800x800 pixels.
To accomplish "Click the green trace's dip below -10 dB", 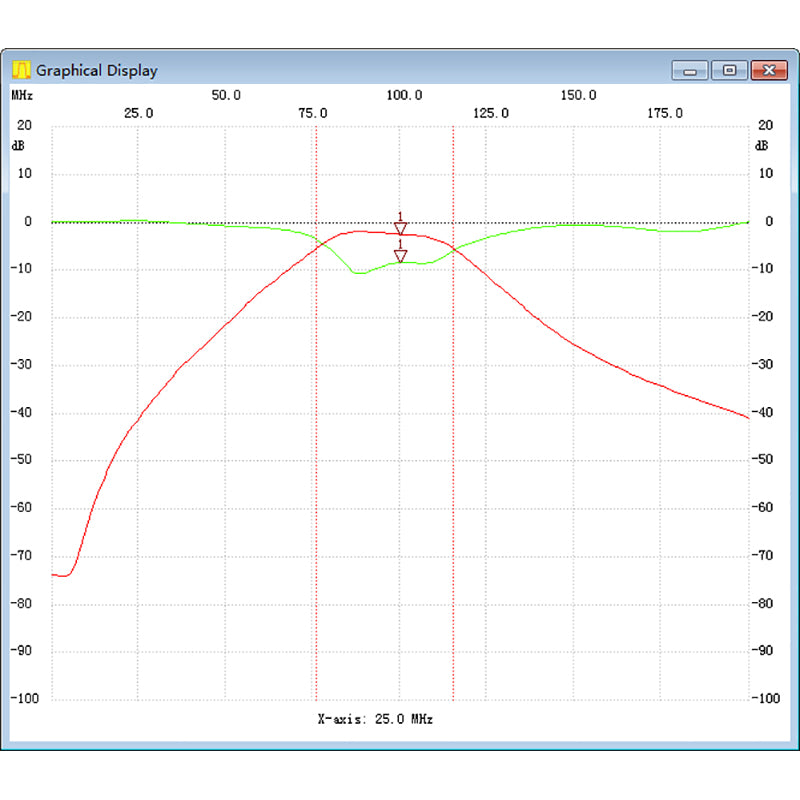I will click(x=357, y=272).
